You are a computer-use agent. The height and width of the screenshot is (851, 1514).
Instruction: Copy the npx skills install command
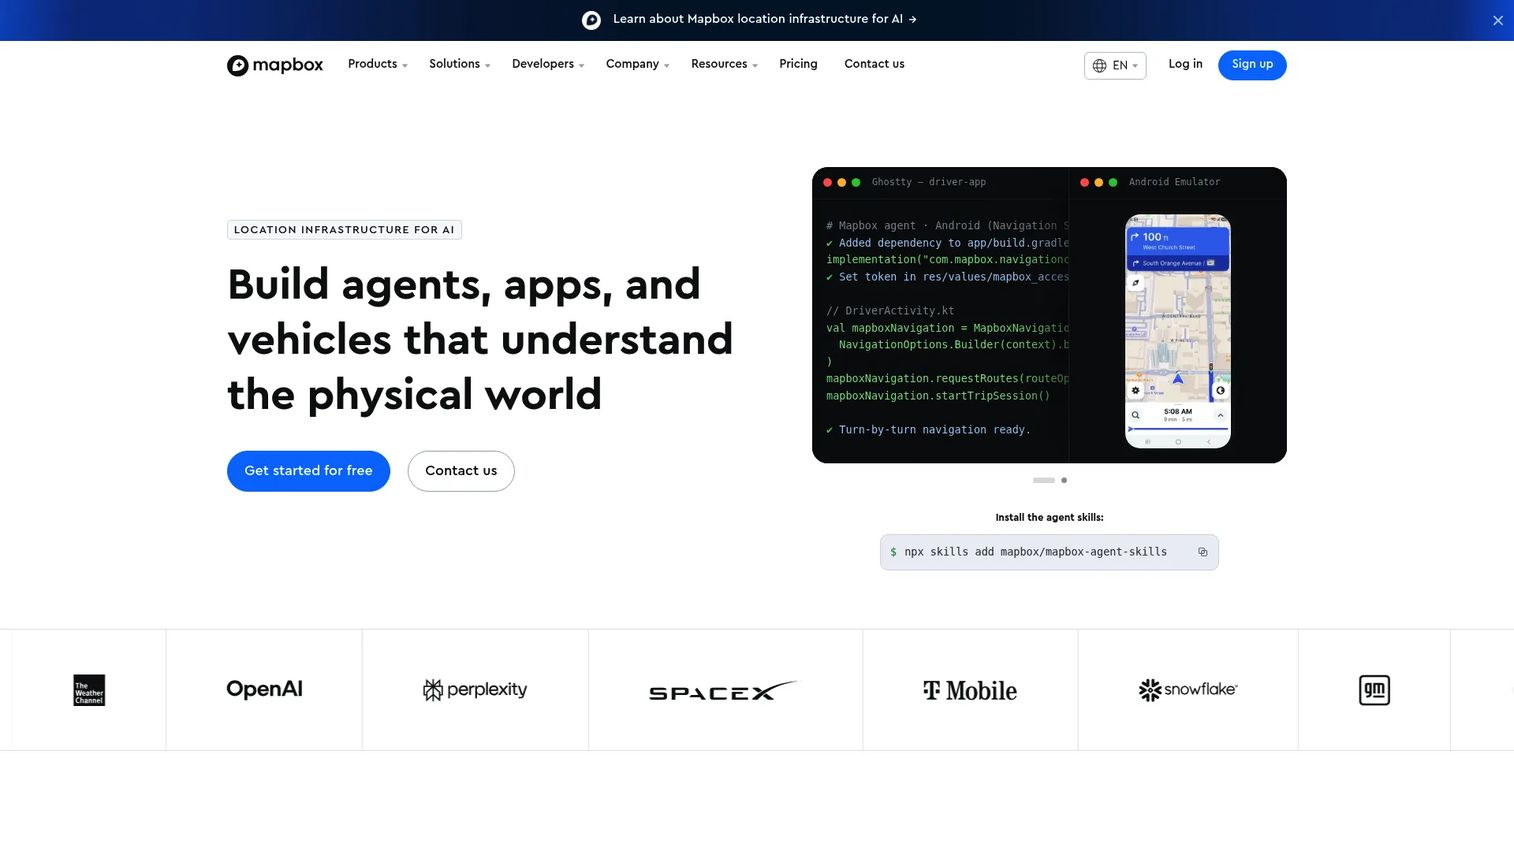coord(1202,552)
